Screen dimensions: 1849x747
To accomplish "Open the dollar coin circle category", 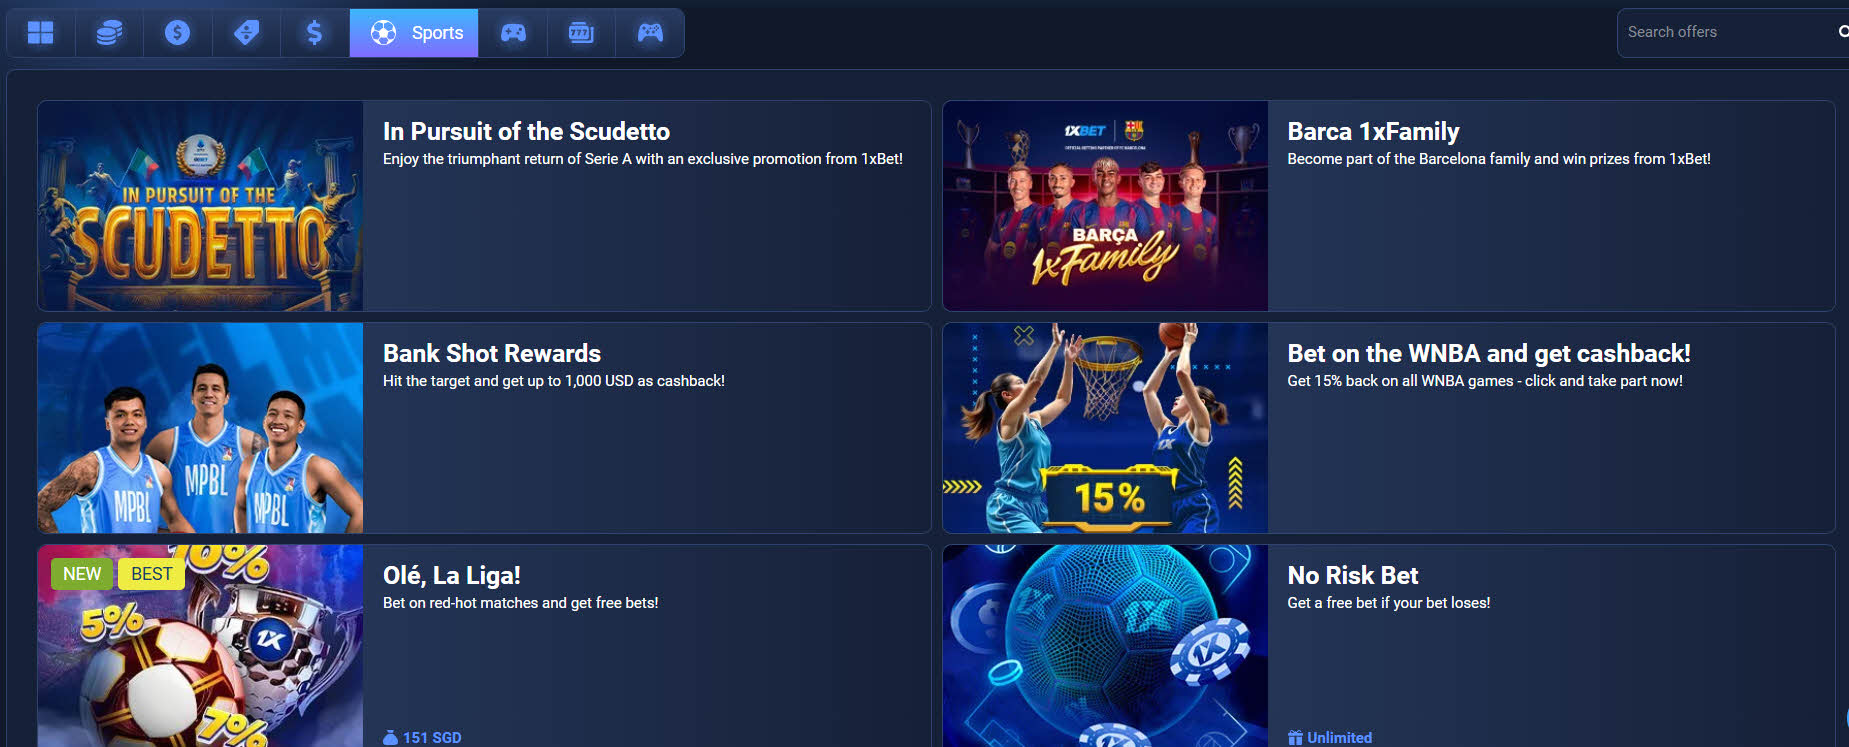I will [177, 33].
